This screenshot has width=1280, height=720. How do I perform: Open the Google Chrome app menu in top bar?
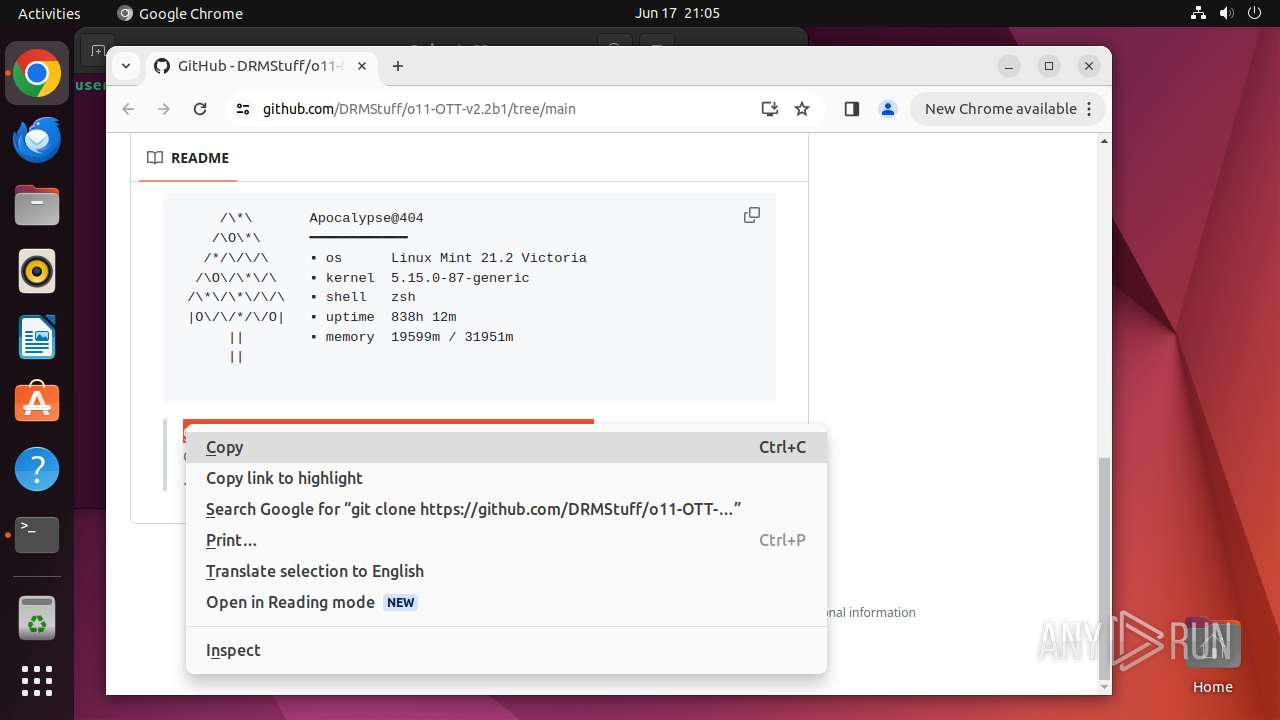click(180, 13)
